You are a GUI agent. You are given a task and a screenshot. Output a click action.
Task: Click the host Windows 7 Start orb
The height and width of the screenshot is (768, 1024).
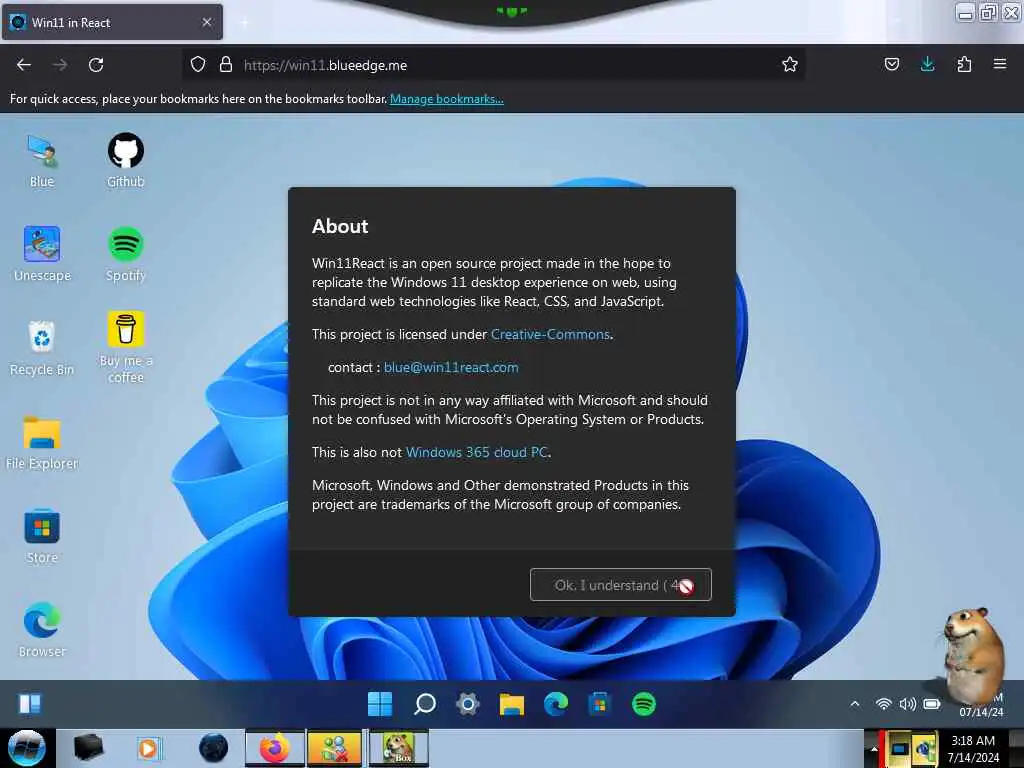(26, 748)
